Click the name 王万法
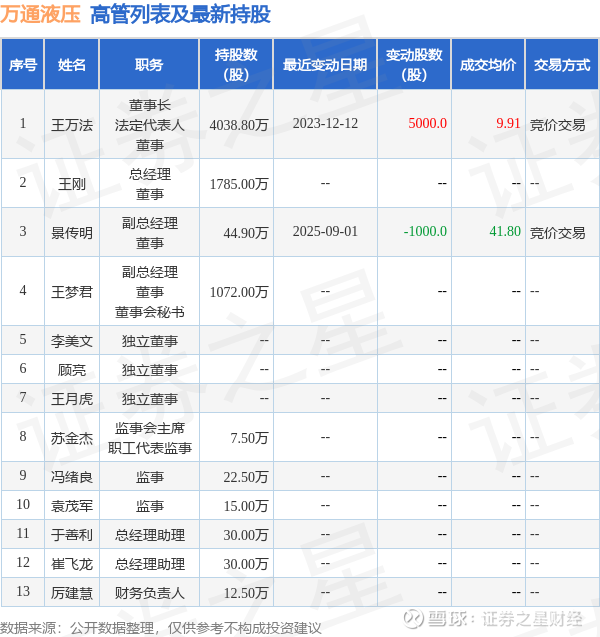Image resolution: width=600 pixels, height=637 pixels. 72,125
